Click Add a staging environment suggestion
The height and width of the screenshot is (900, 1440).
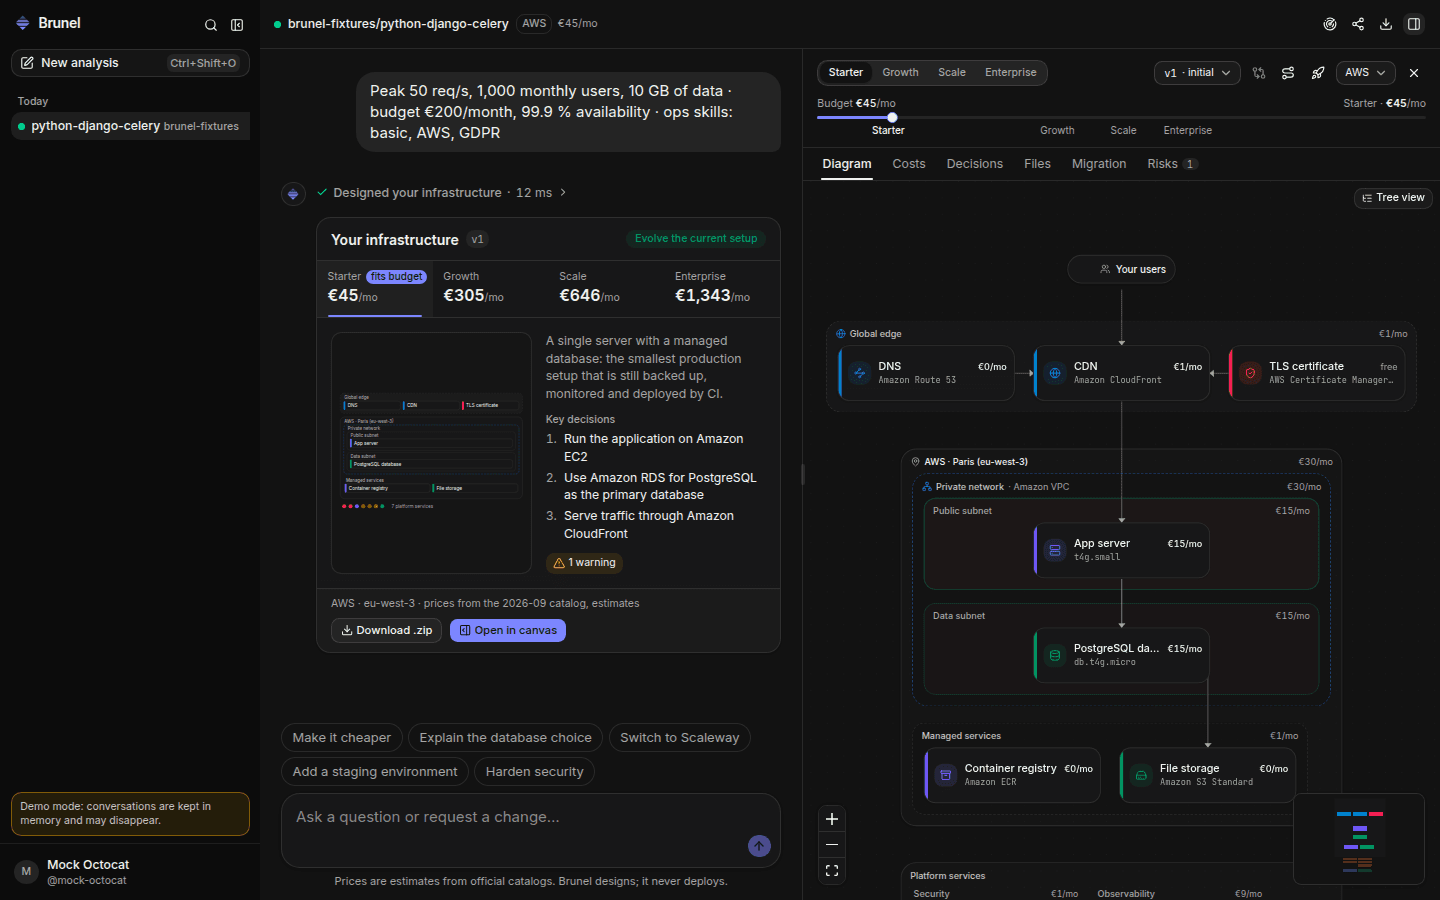375,772
